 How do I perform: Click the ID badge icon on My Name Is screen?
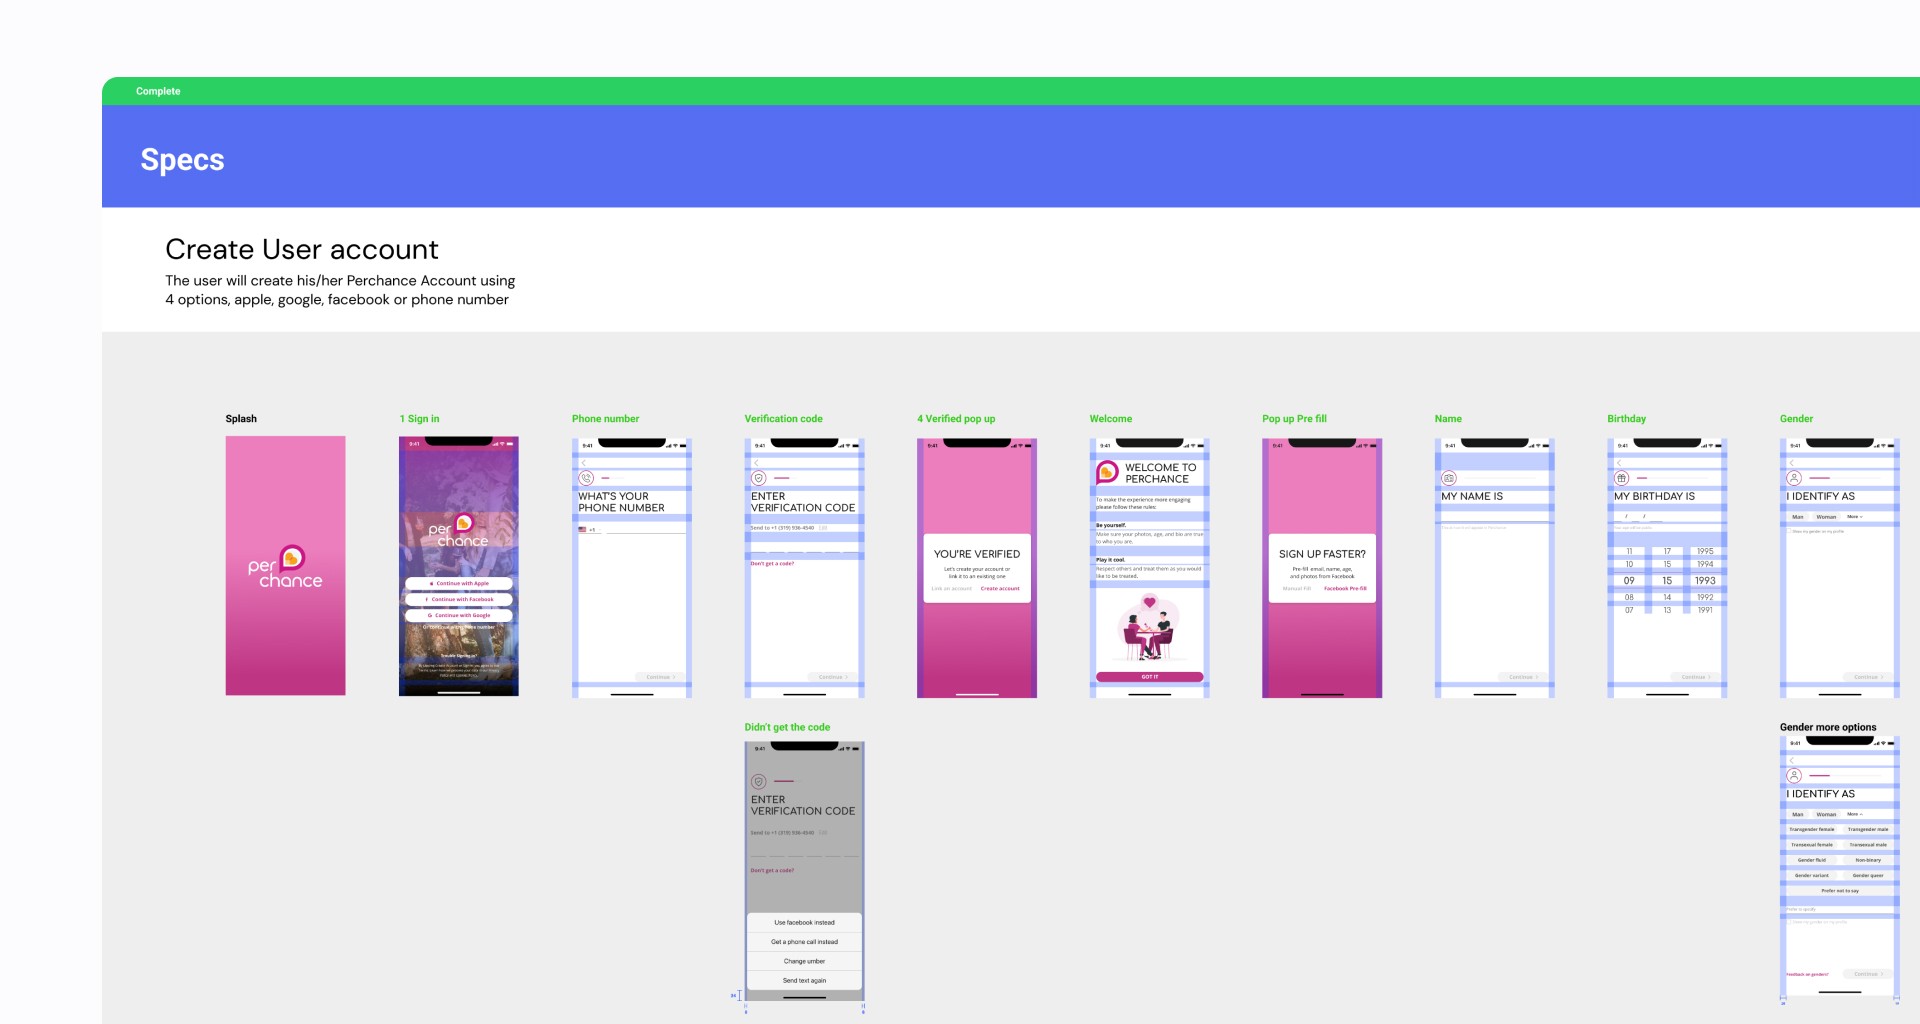(1449, 478)
